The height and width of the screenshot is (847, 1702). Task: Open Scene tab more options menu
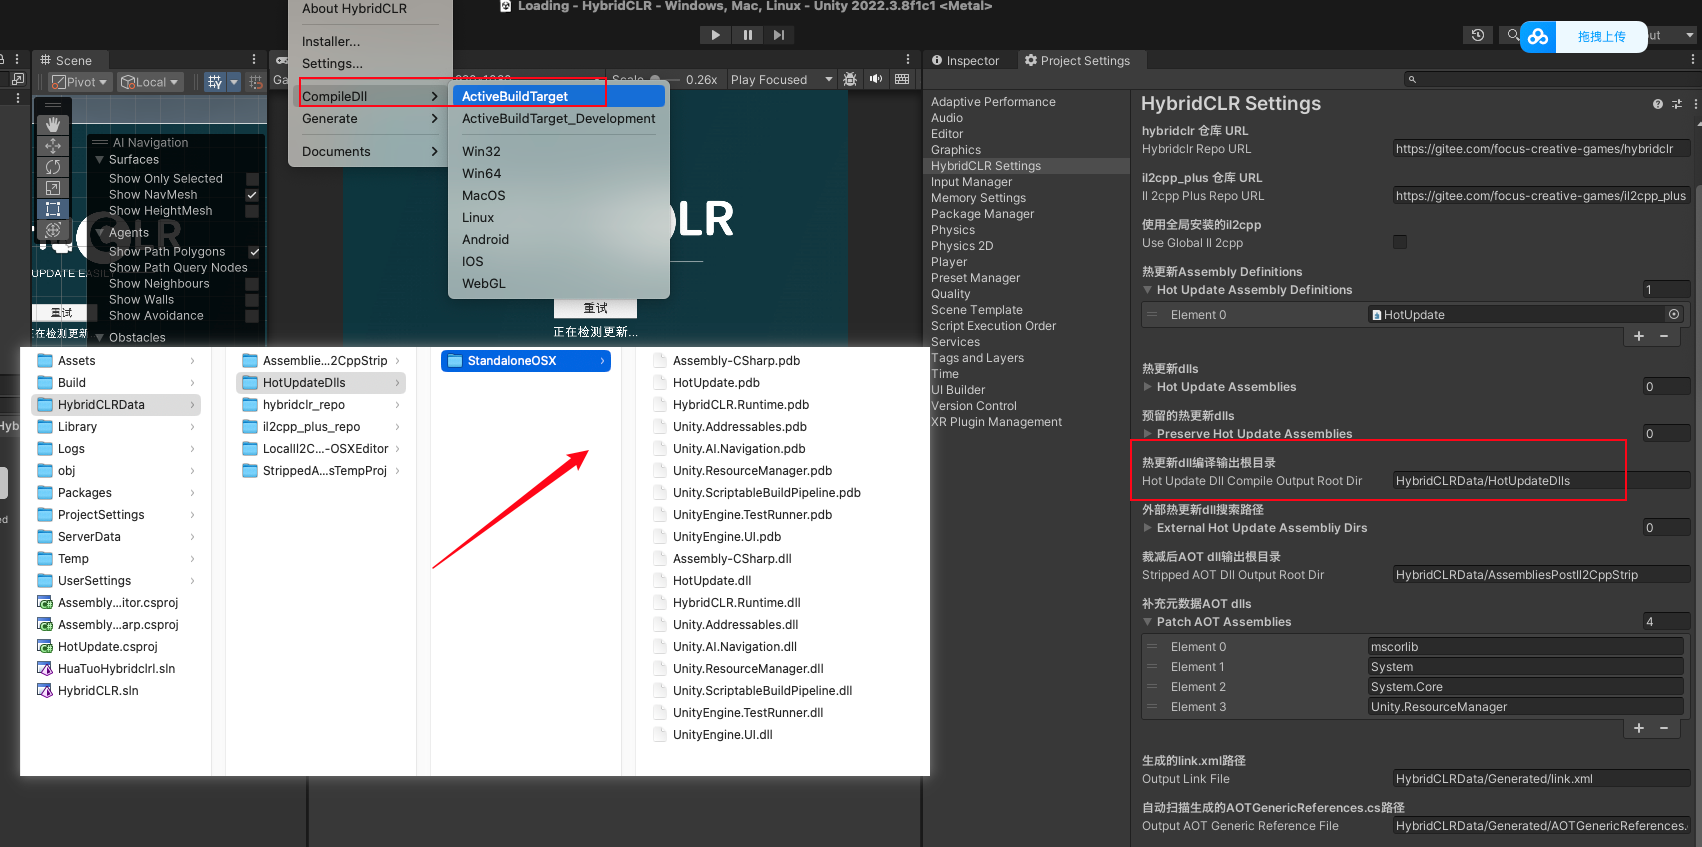tap(254, 60)
